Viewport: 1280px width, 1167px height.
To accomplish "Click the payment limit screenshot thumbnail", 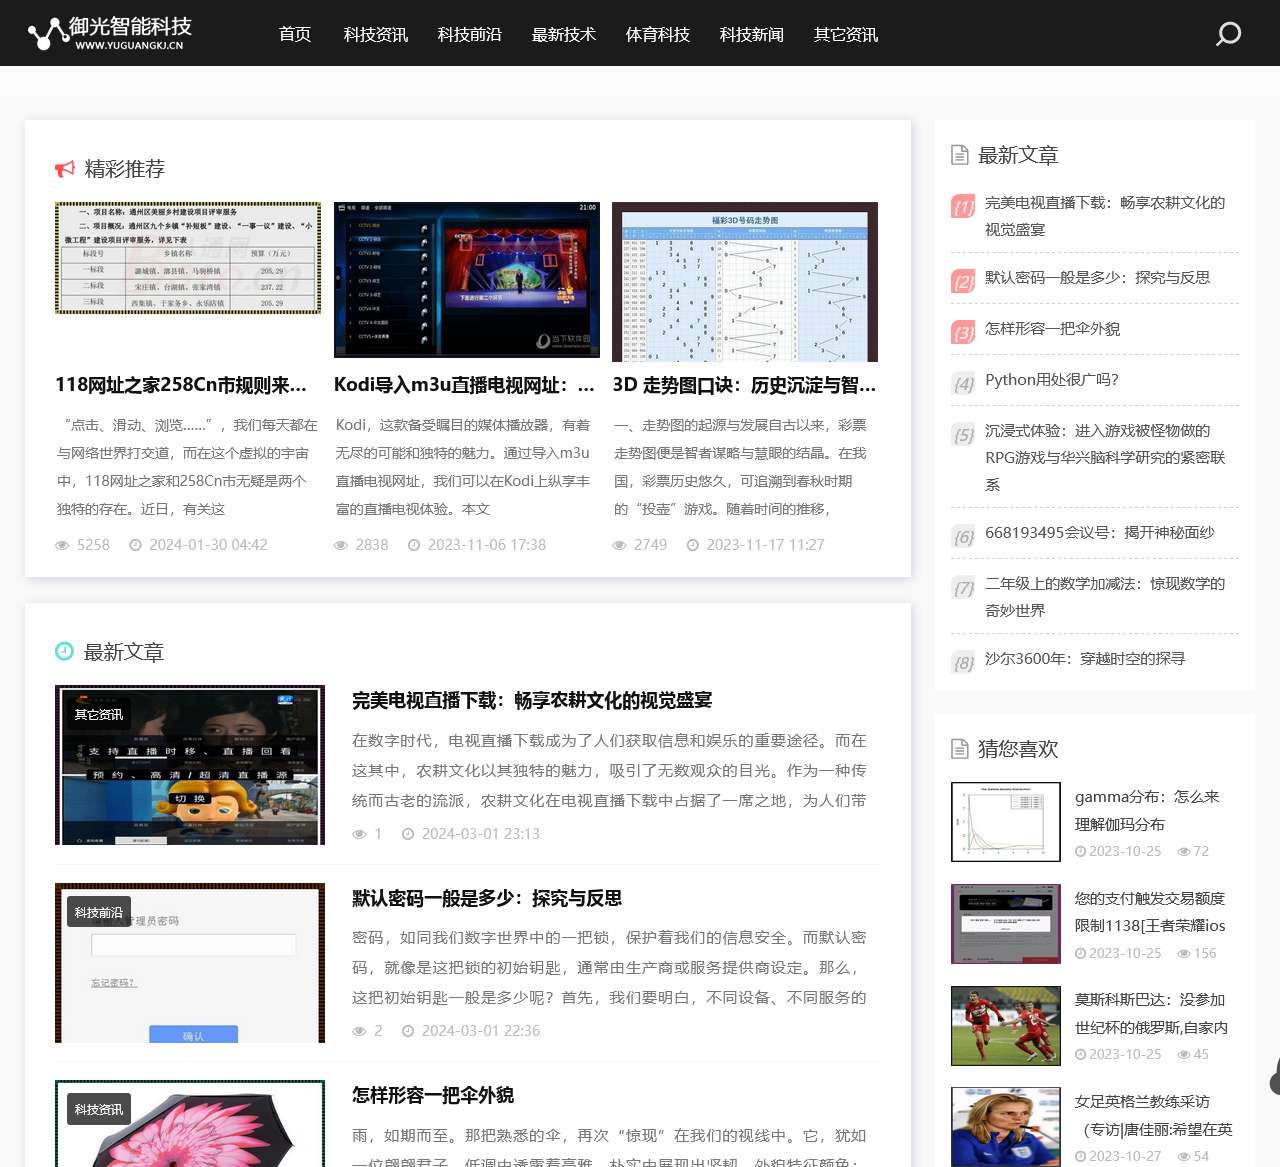I will 1006,924.
